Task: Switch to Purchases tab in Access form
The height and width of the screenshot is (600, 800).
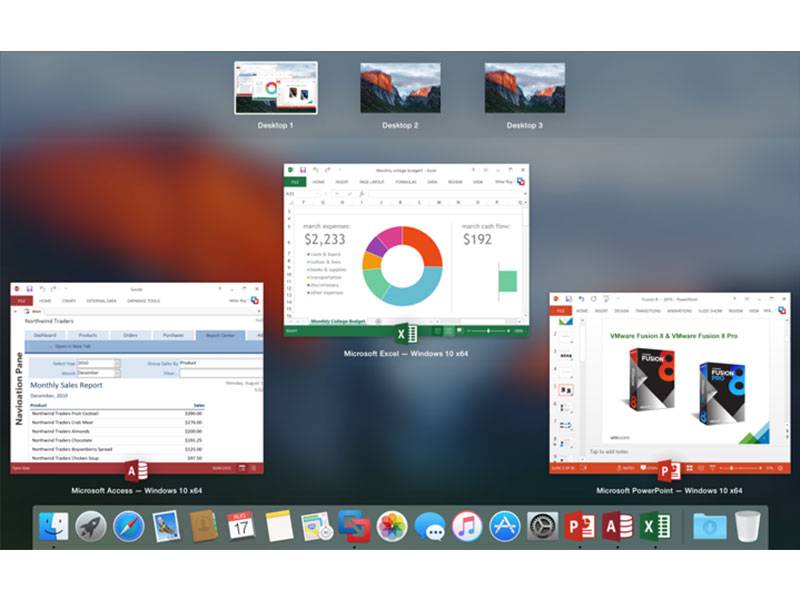Action: click(173, 335)
